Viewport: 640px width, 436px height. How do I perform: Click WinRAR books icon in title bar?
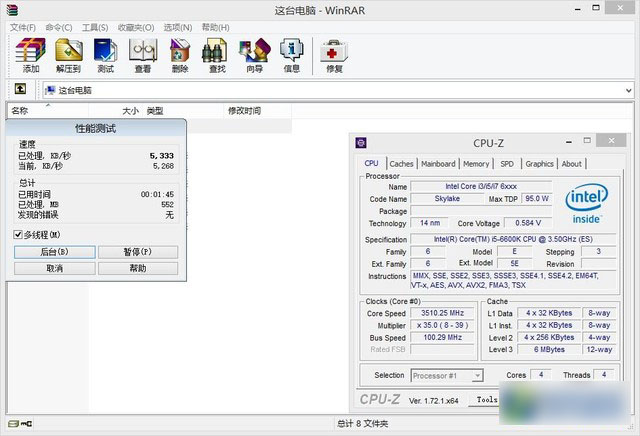coord(12,10)
